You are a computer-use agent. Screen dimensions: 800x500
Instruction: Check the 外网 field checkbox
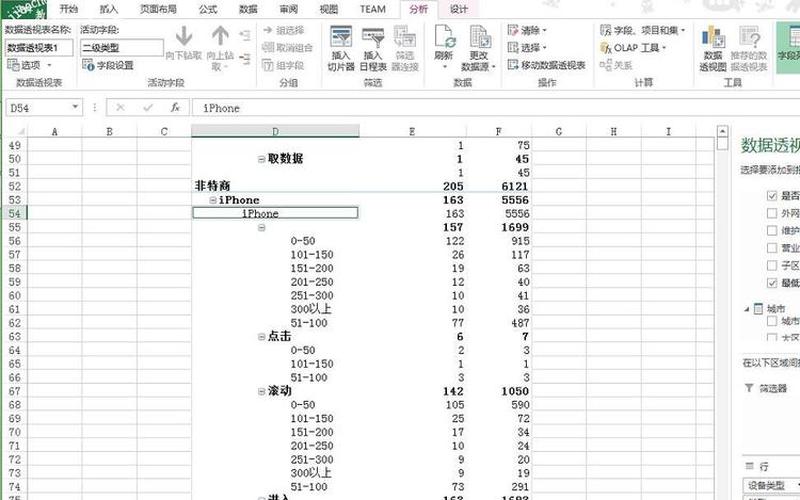click(x=772, y=213)
